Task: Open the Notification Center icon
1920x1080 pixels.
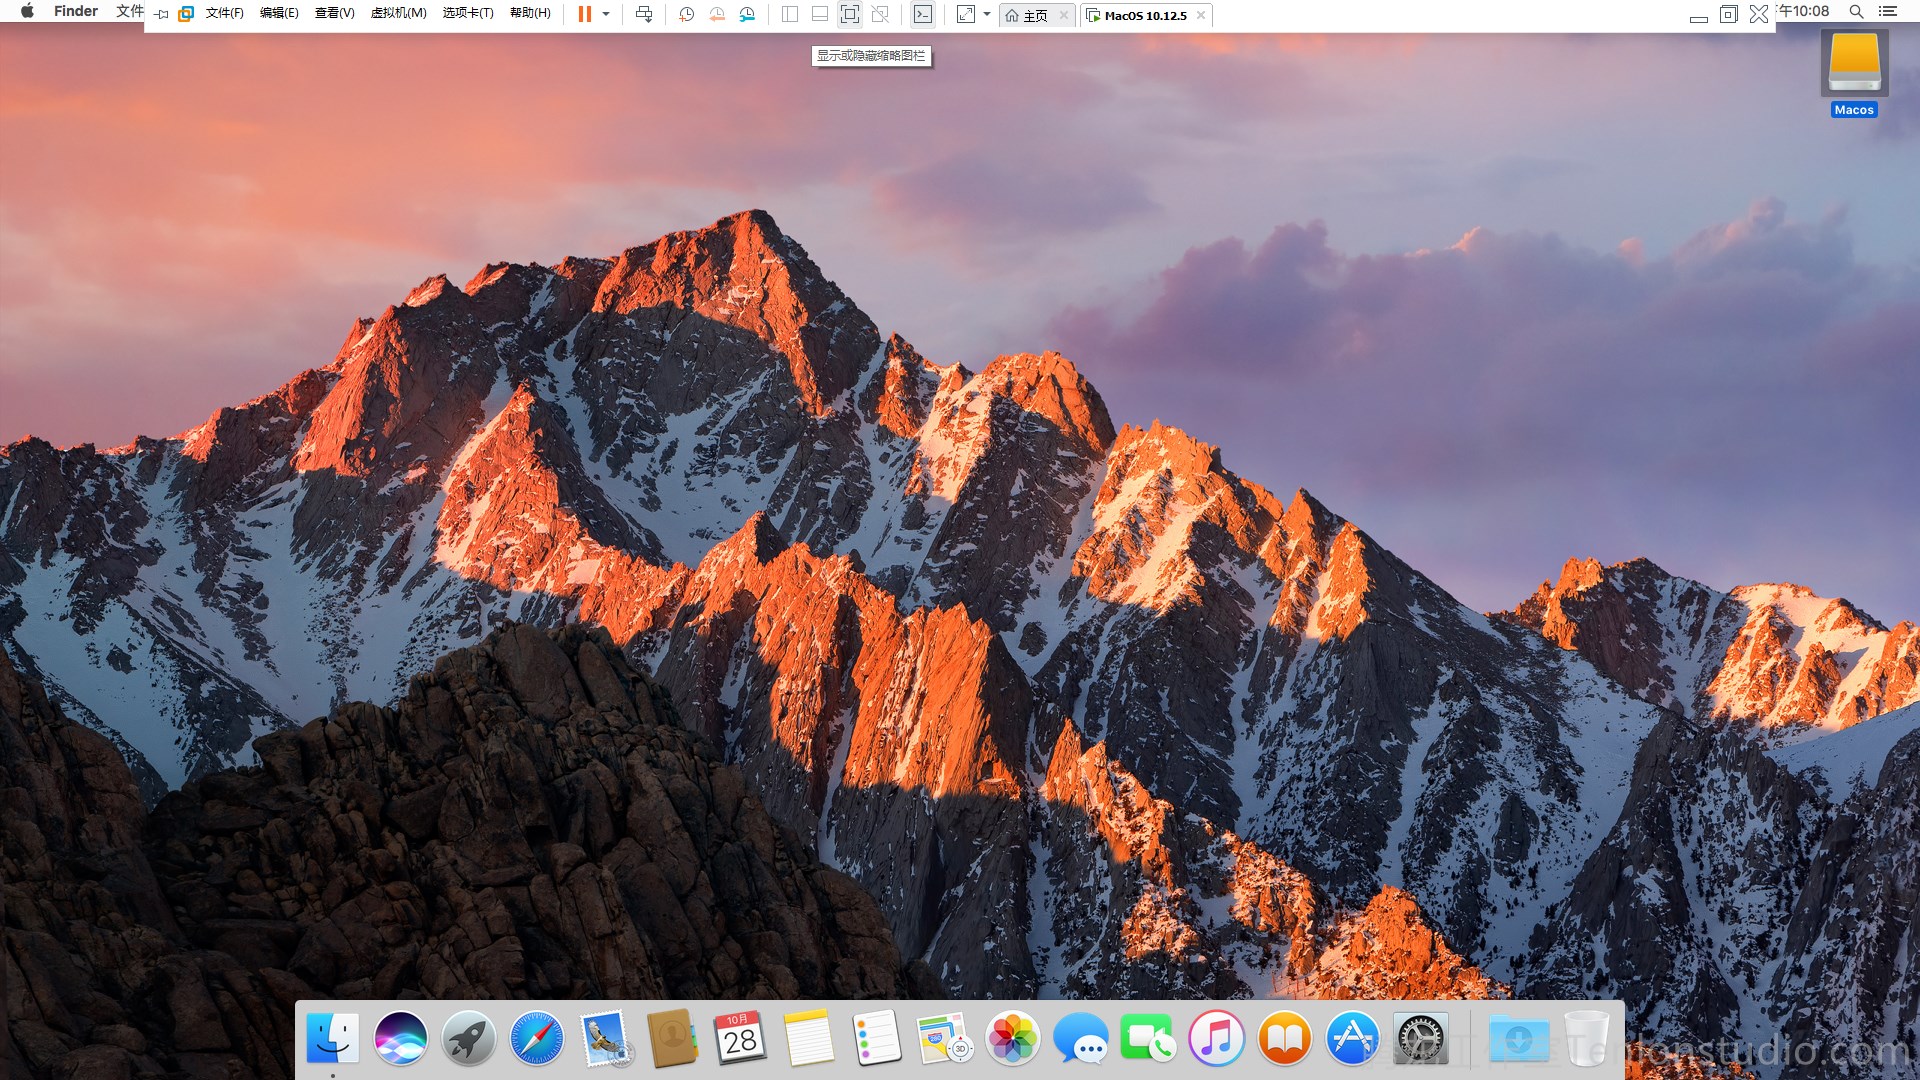Action: (x=1888, y=11)
